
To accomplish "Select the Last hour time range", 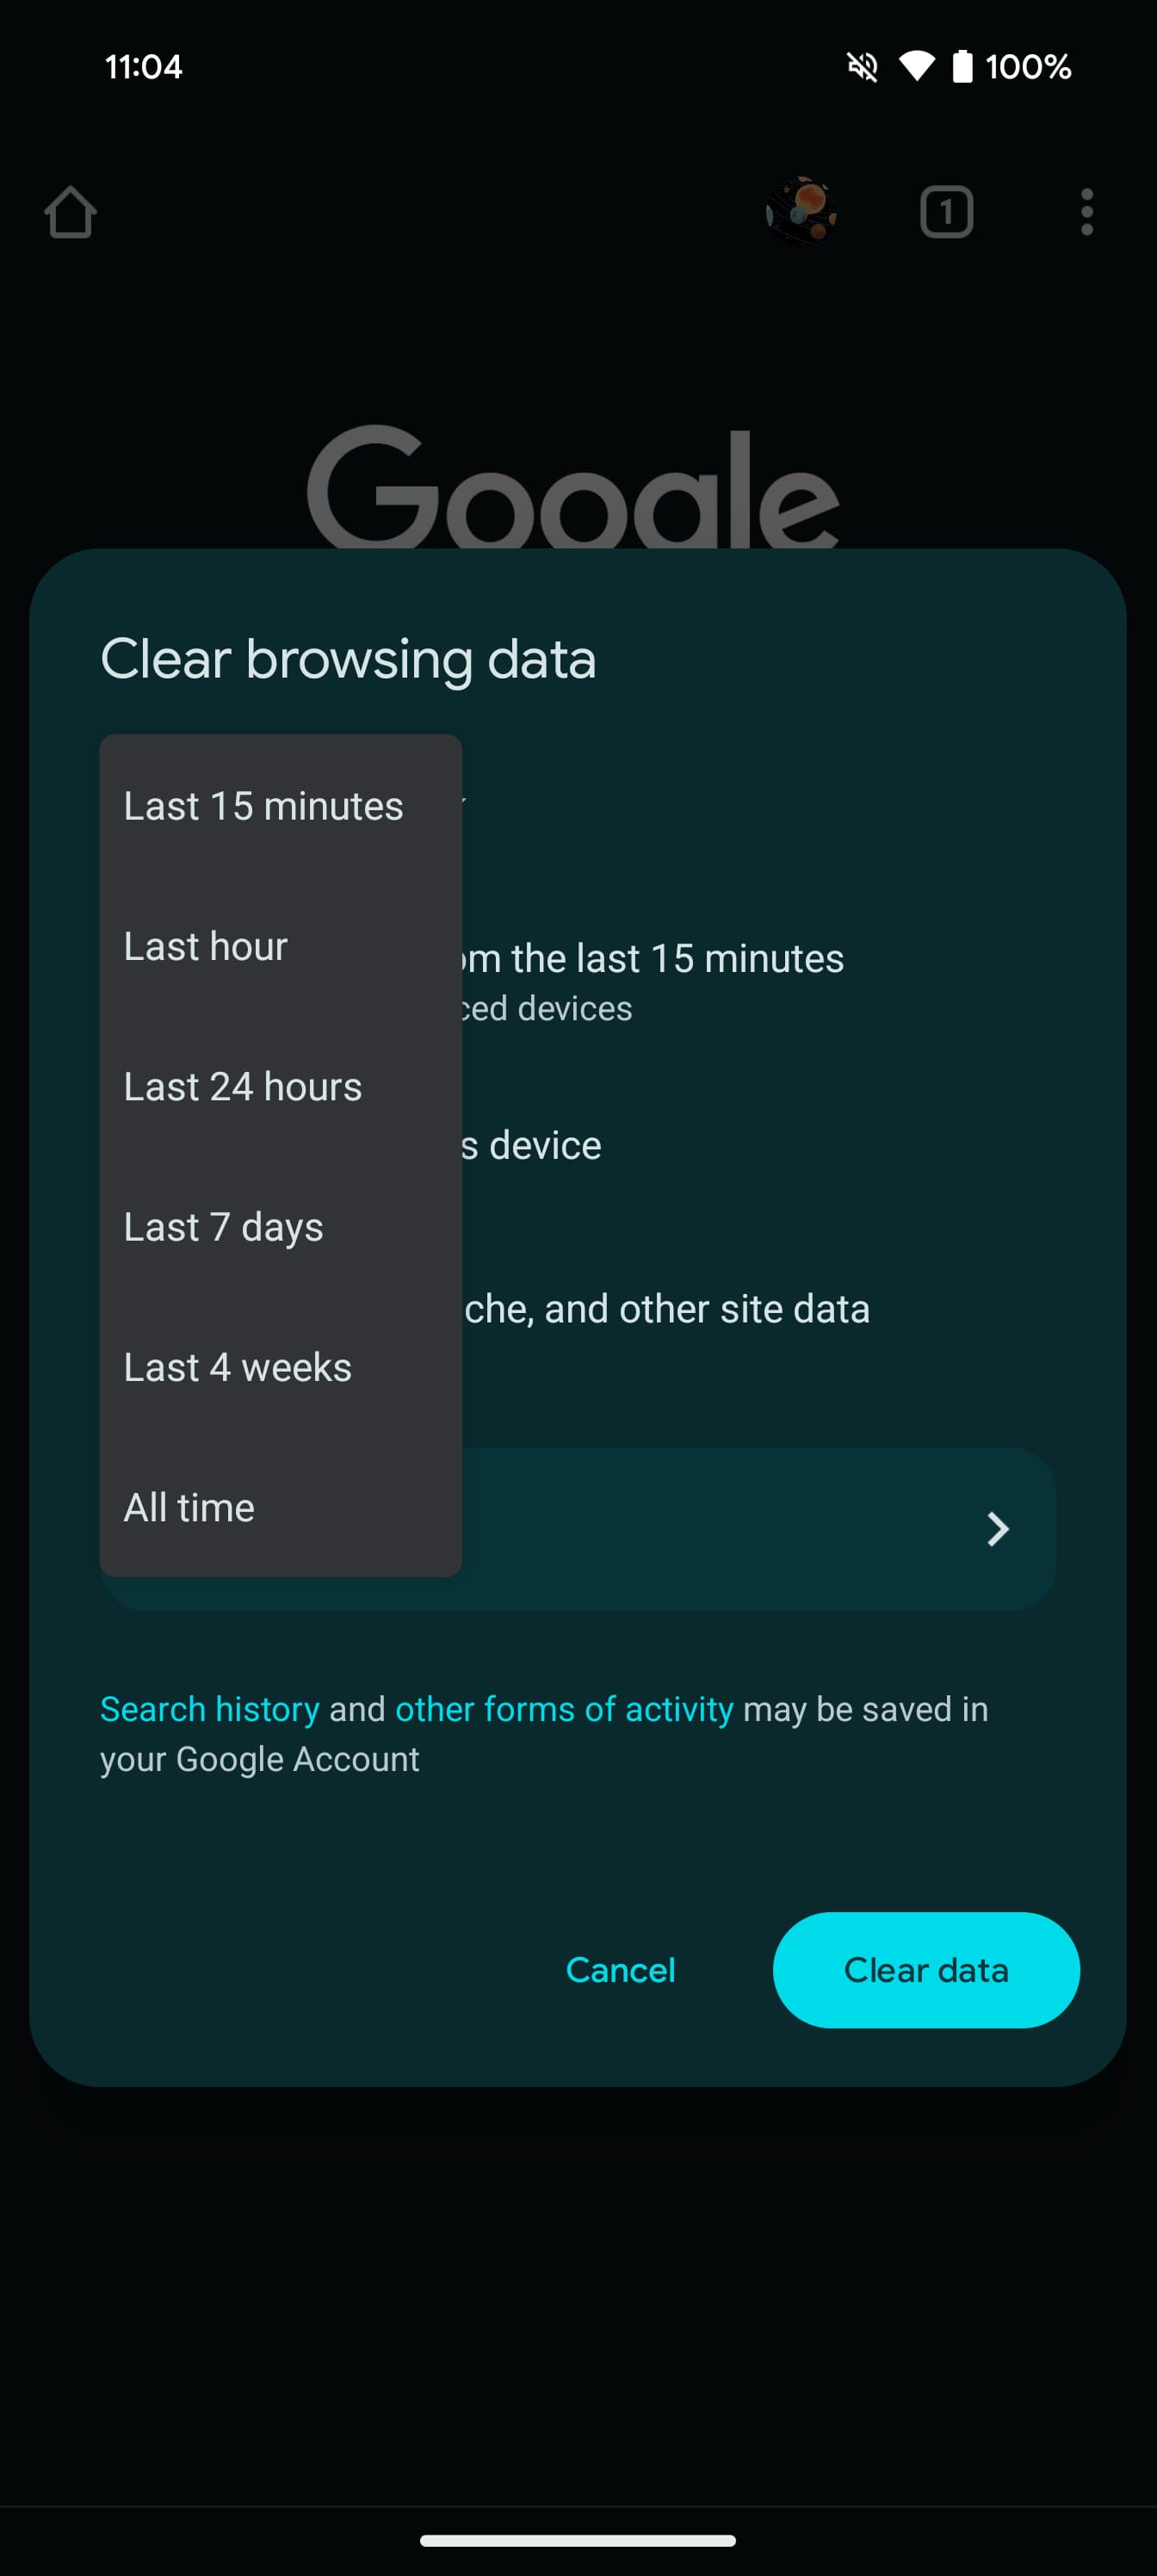I will pyautogui.click(x=206, y=946).
